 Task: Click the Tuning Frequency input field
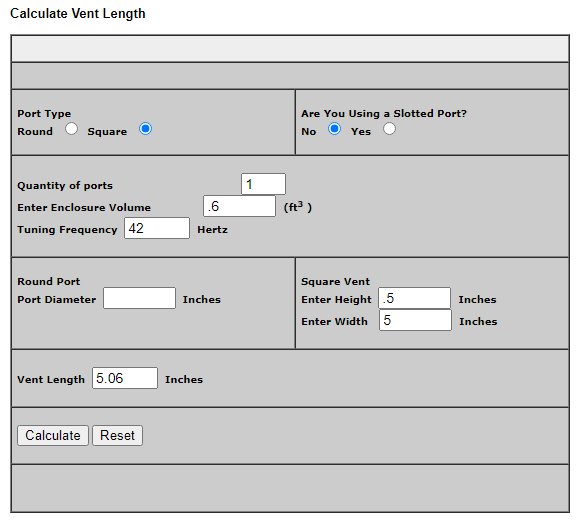(157, 228)
